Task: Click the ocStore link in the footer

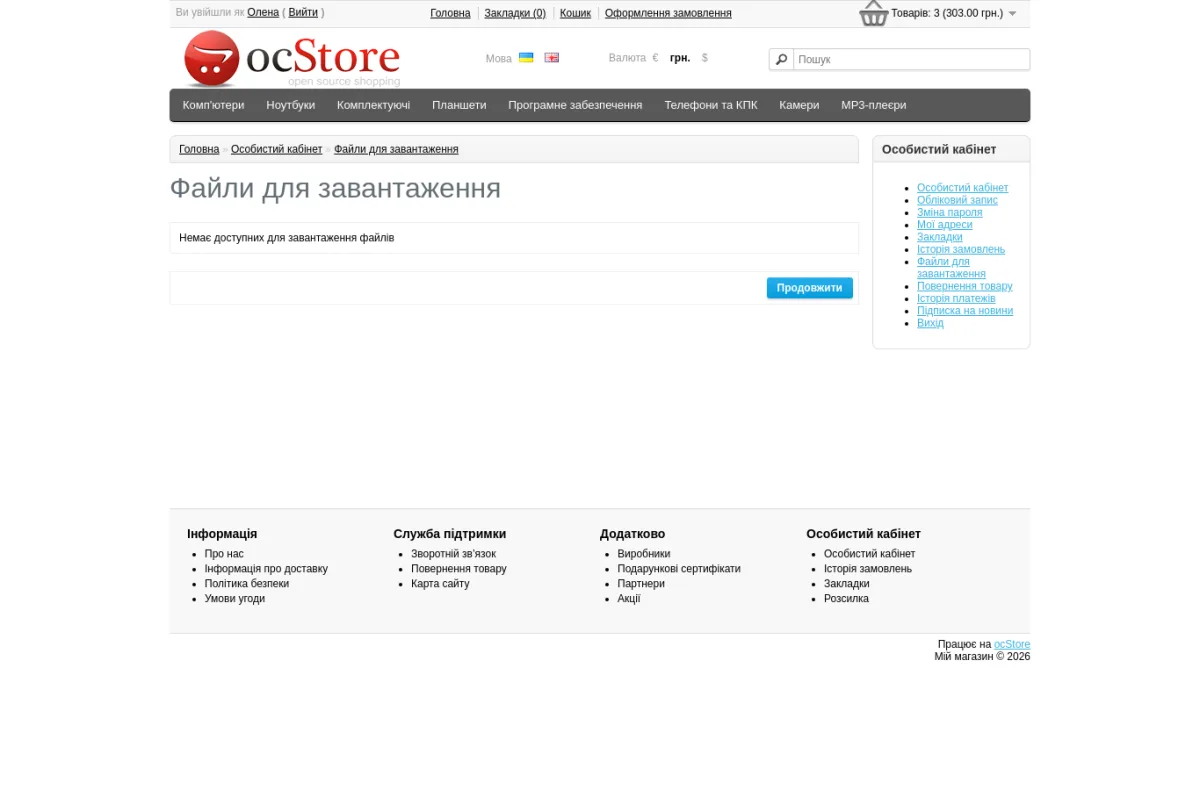Action: pos(1012,645)
